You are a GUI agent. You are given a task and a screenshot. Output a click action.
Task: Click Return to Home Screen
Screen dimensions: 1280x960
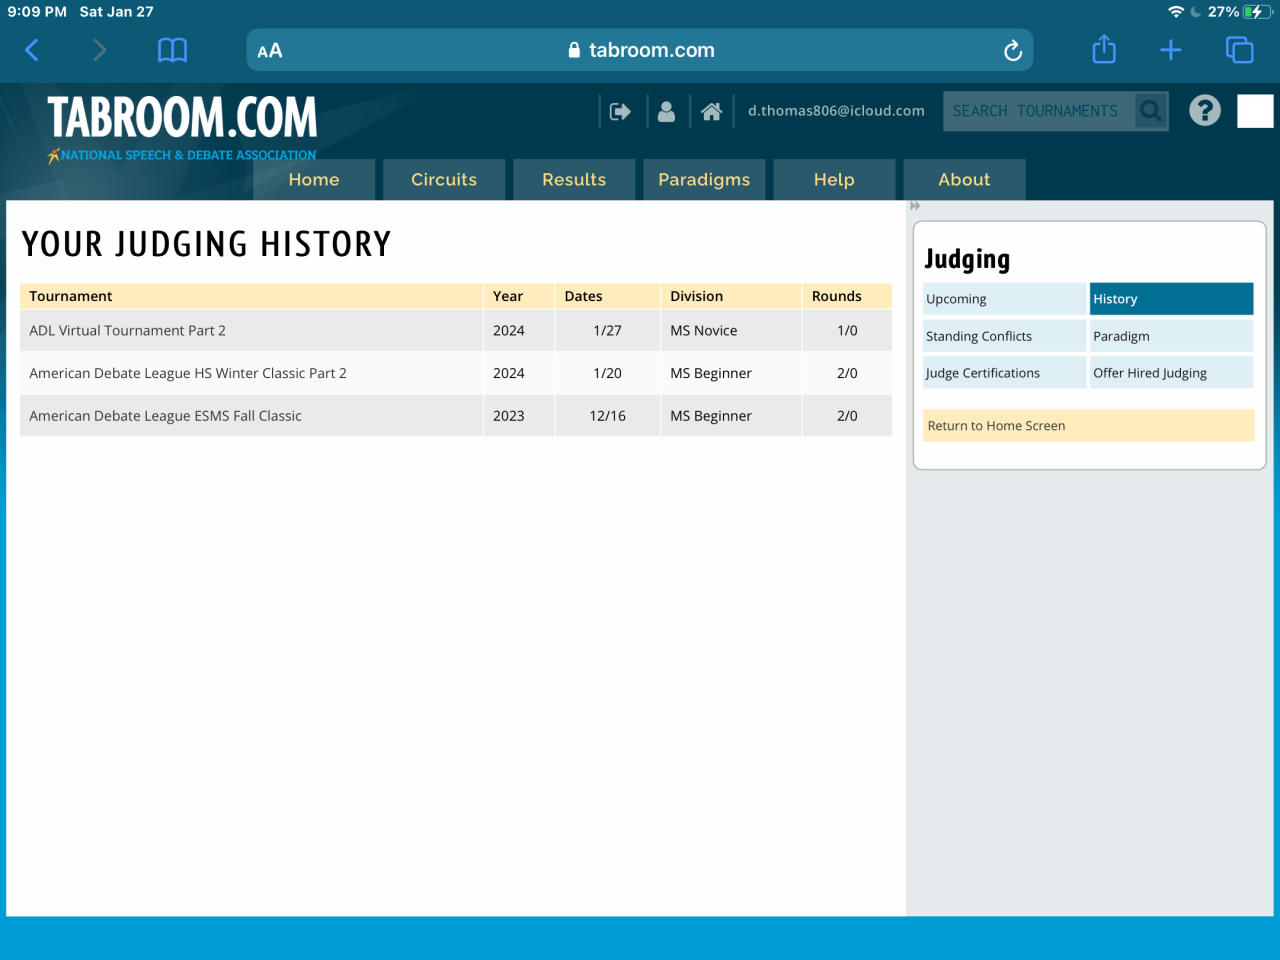point(1089,426)
